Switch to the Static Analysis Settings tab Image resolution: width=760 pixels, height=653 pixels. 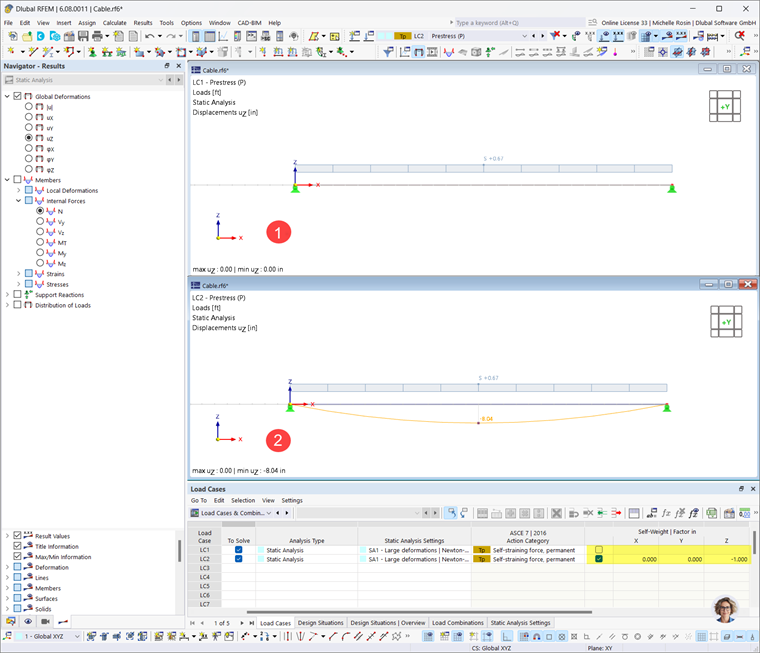tap(520, 622)
